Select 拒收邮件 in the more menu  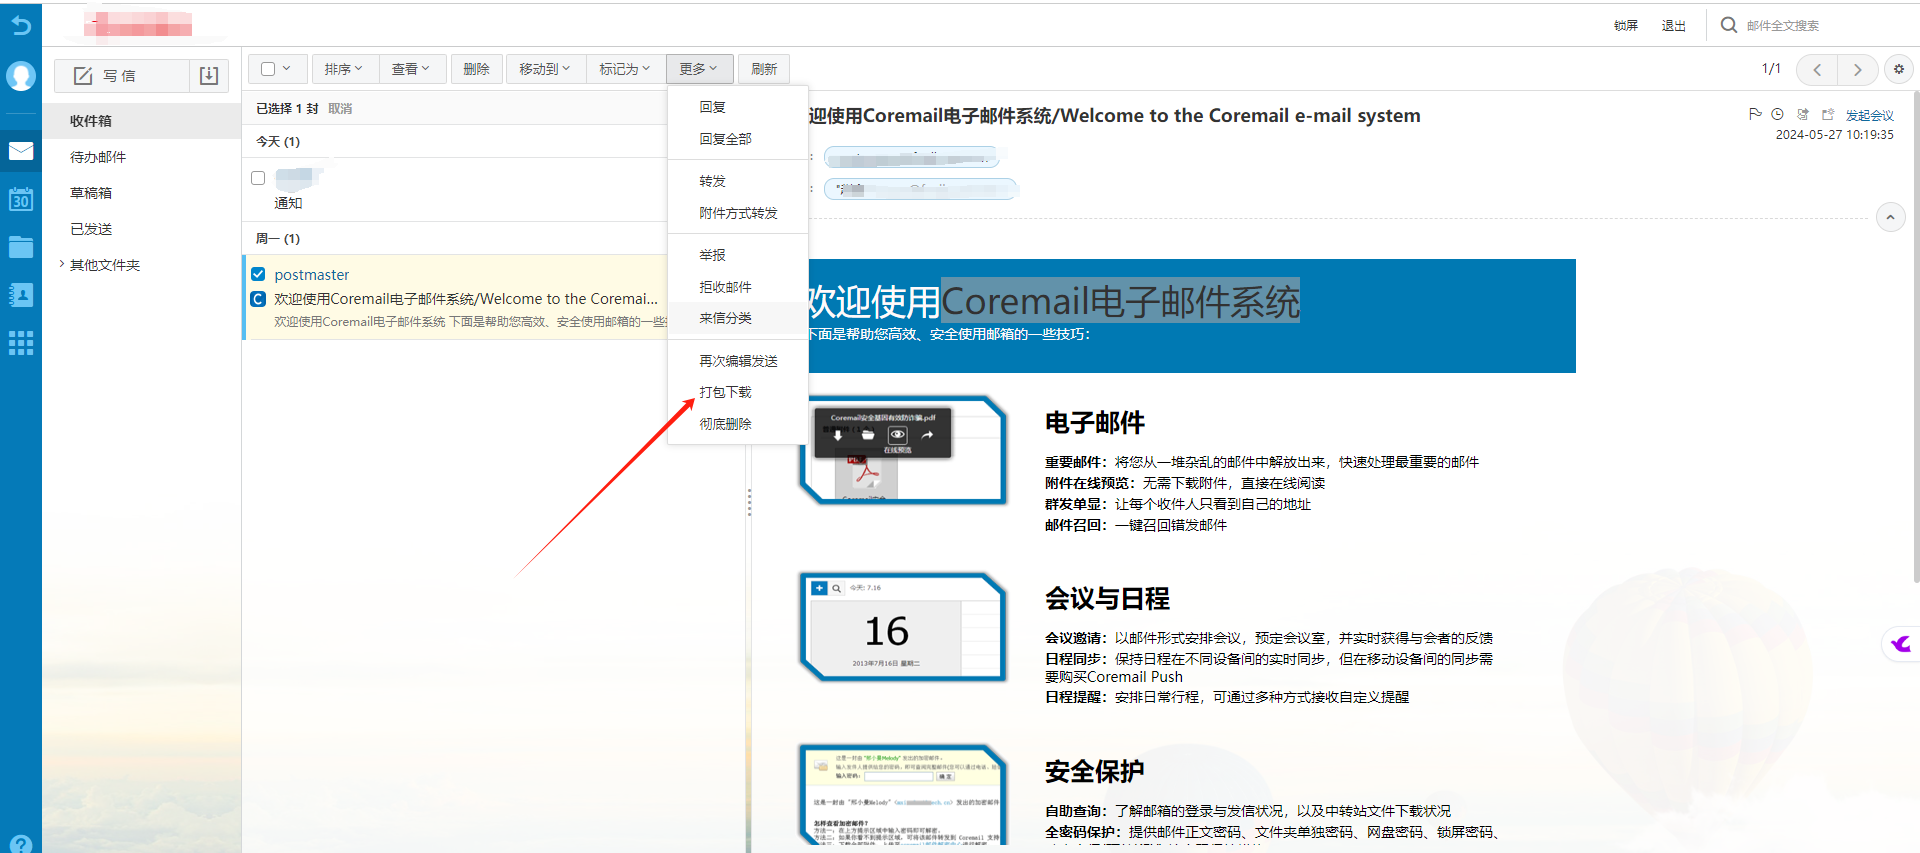738,287
